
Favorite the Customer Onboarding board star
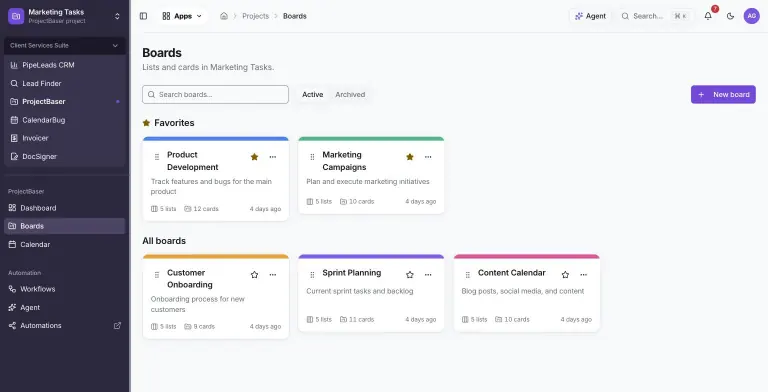254,275
